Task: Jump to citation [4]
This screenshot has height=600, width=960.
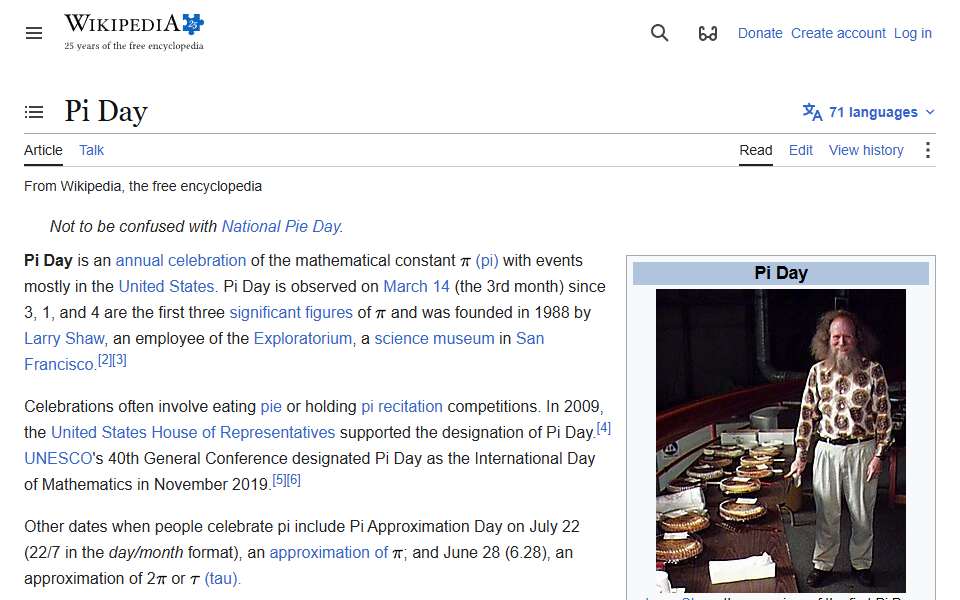Action: coord(604,428)
